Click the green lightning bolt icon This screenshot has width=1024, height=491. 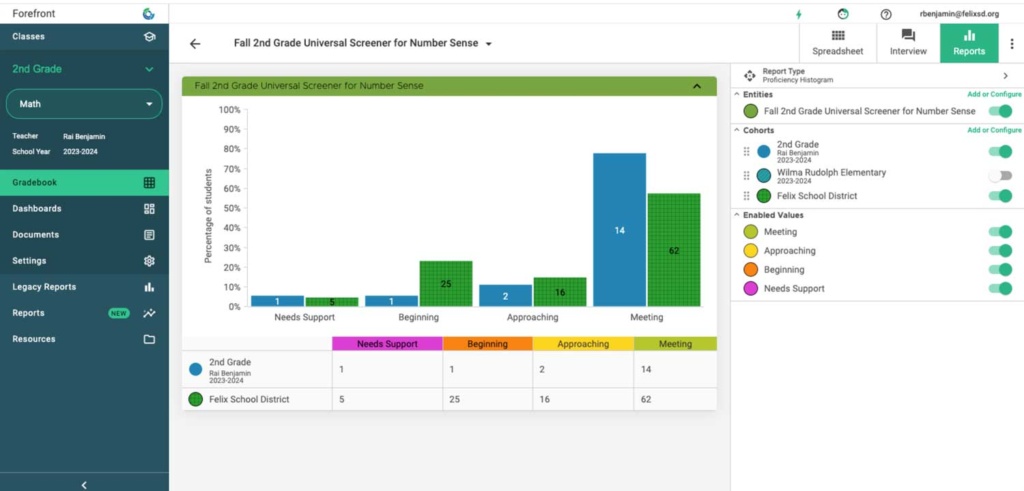798,14
